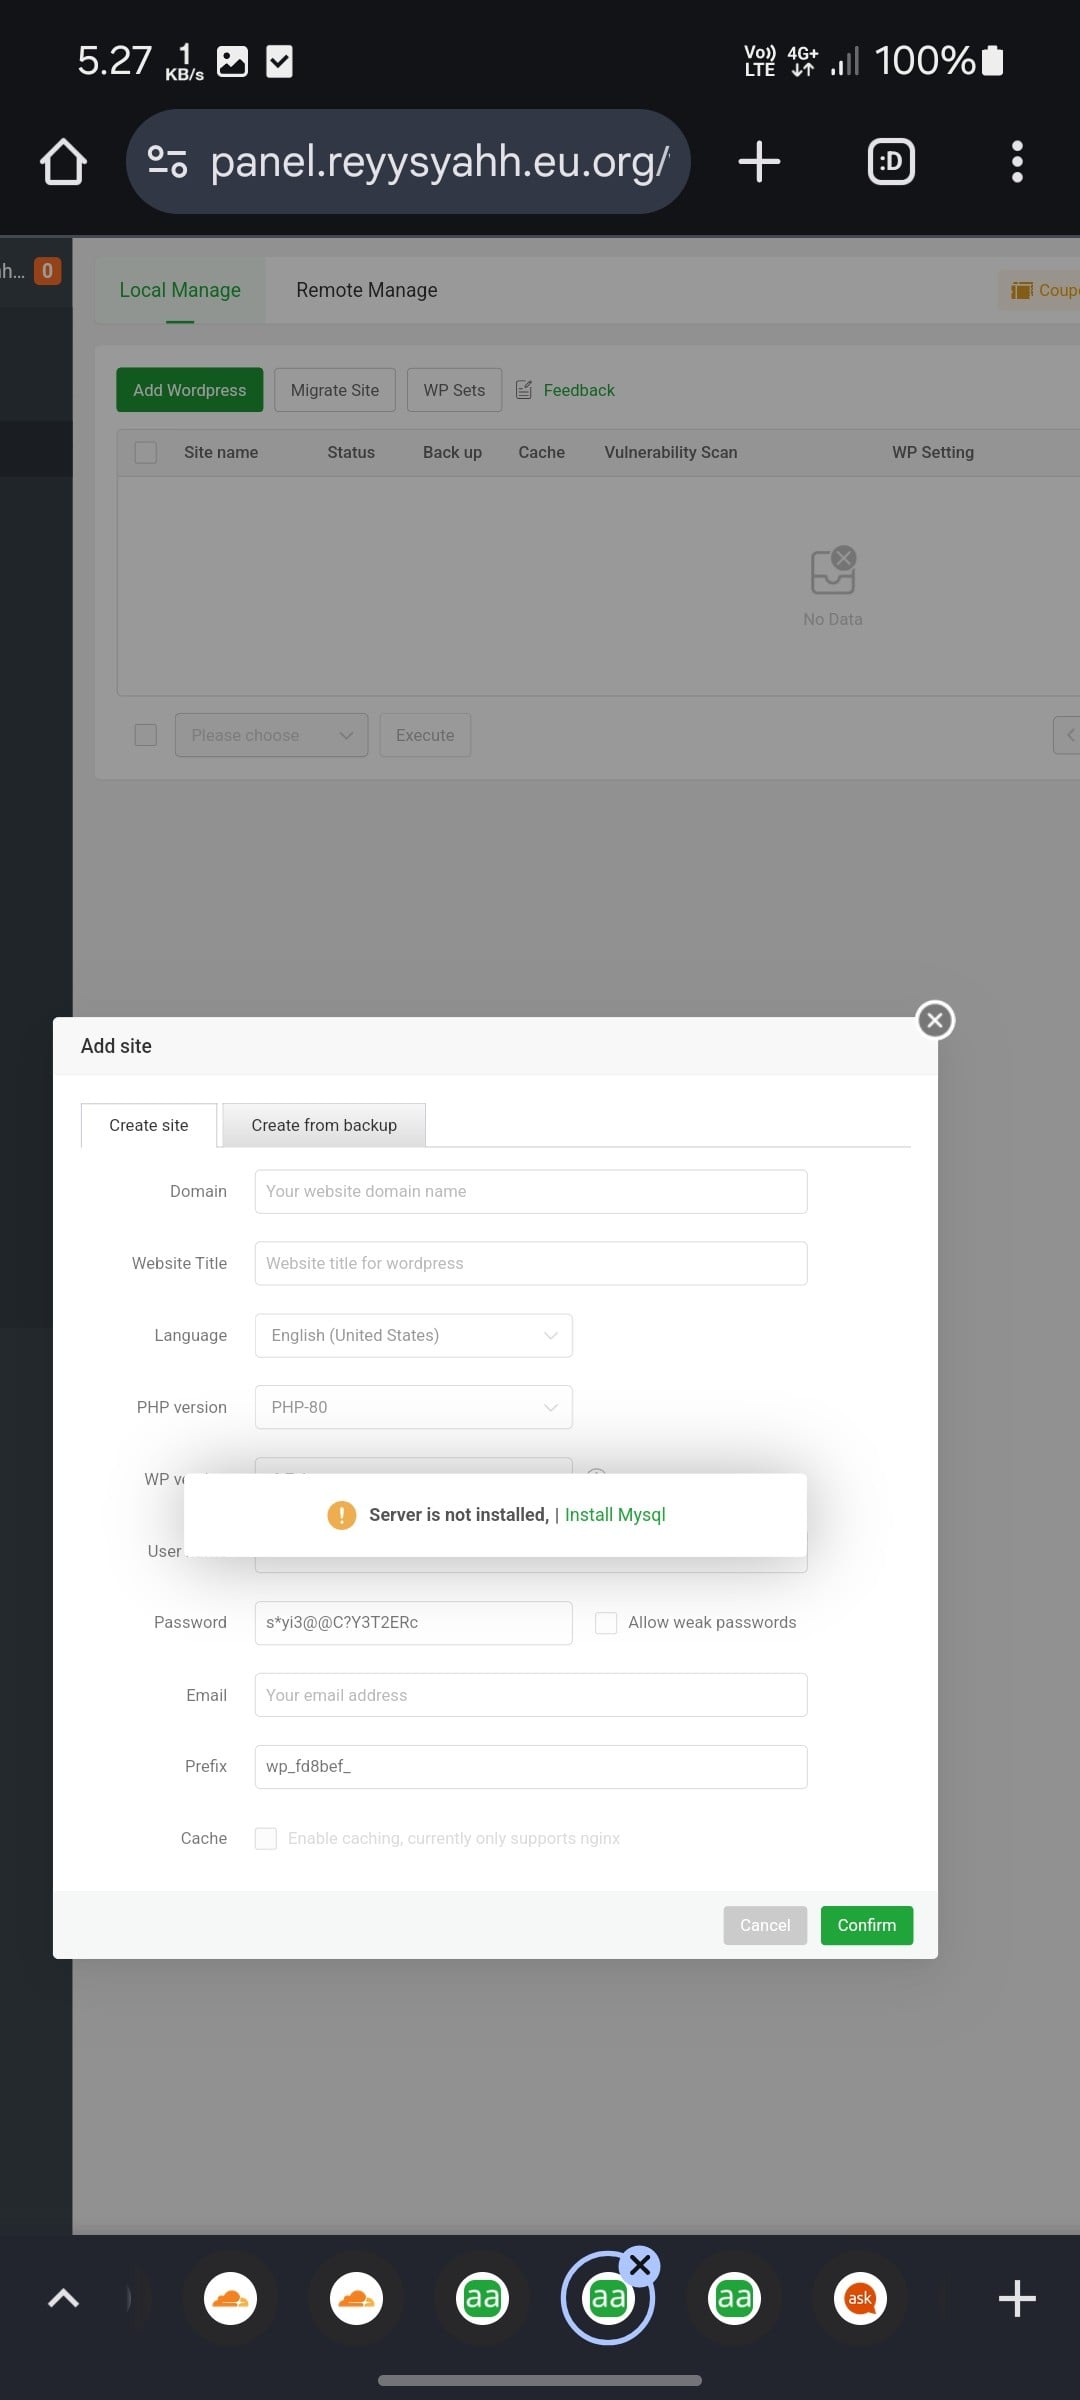Tap the browser home icon
Image resolution: width=1080 pixels, height=2400 pixels.
63,162
